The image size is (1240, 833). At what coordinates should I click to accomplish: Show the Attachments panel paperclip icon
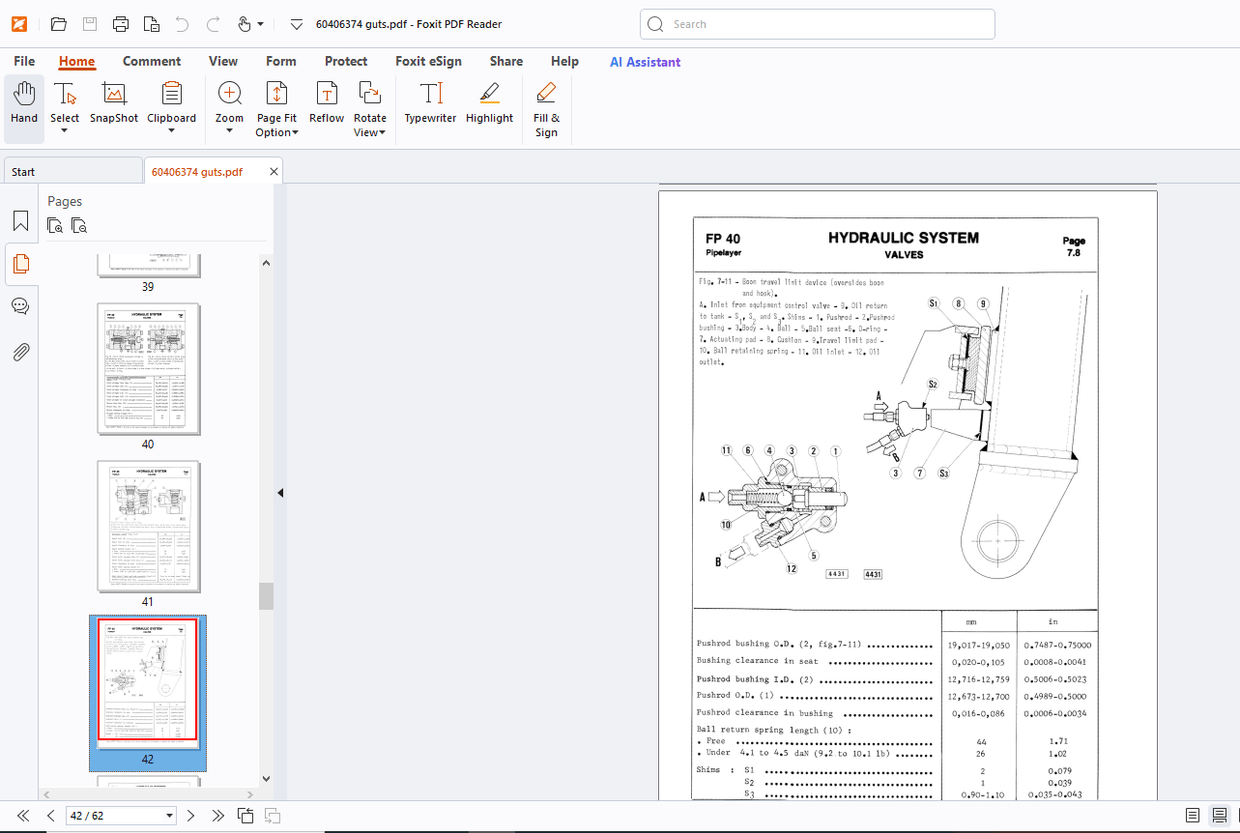pyautogui.click(x=20, y=352)
